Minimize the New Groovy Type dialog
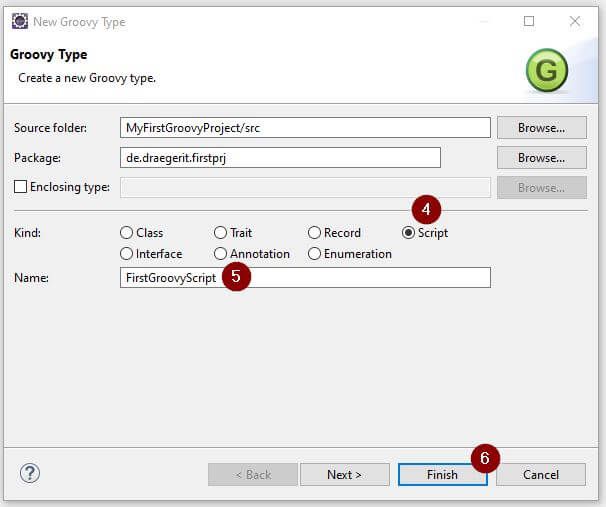 483,21
